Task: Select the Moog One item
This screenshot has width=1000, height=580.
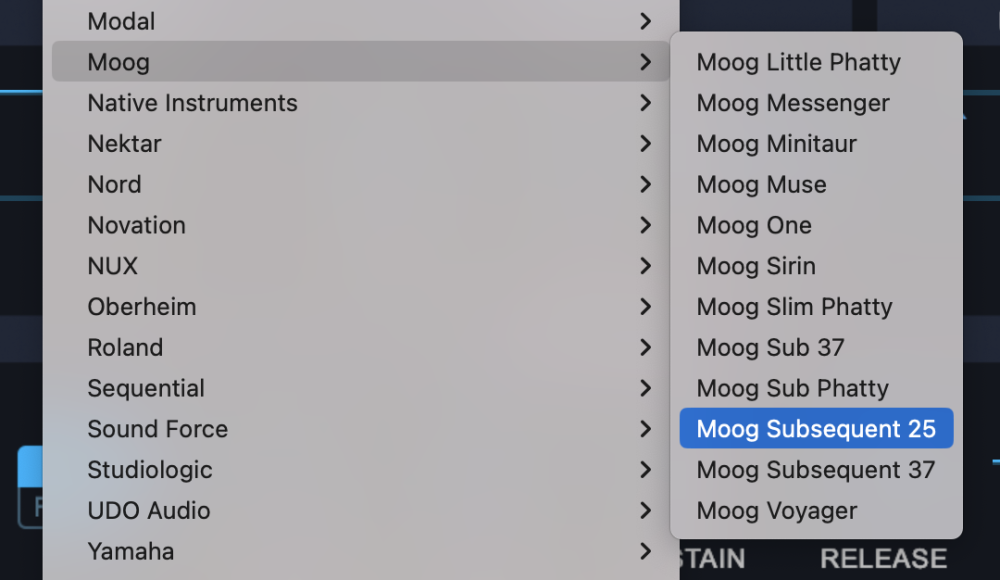Action: (754, 226)
